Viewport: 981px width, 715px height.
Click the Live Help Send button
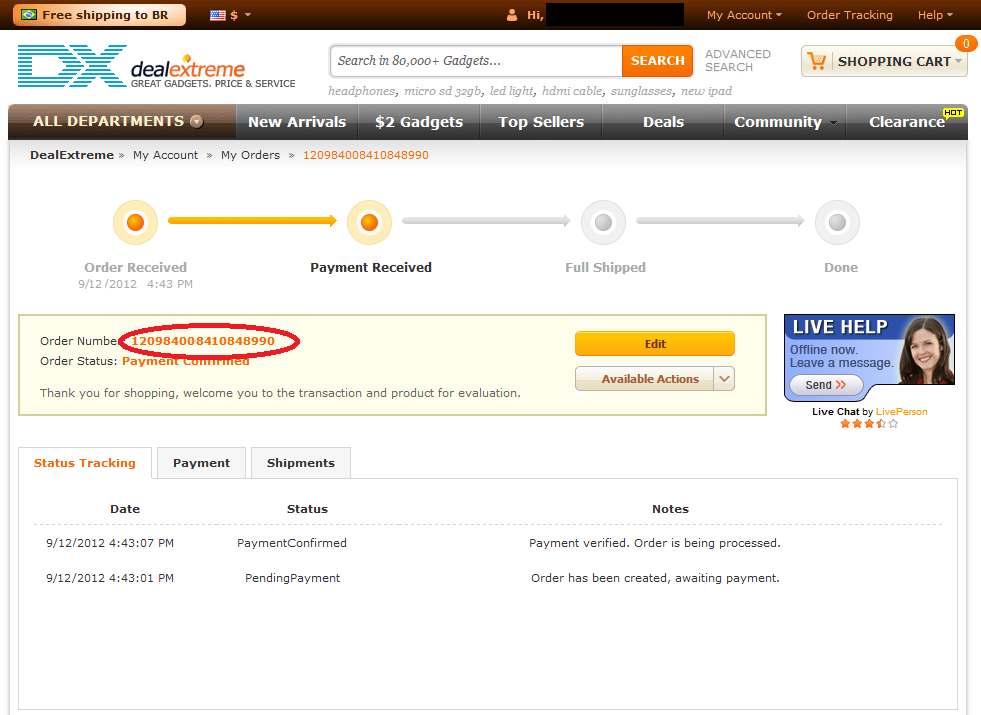point(826,385)
